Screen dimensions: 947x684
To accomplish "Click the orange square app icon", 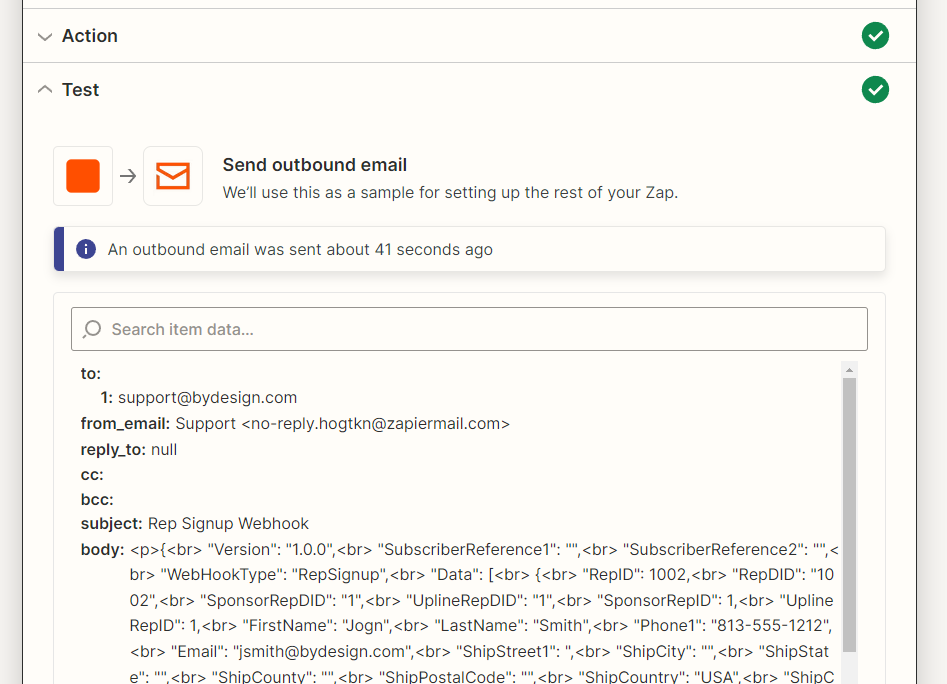I will click(83, 176).
